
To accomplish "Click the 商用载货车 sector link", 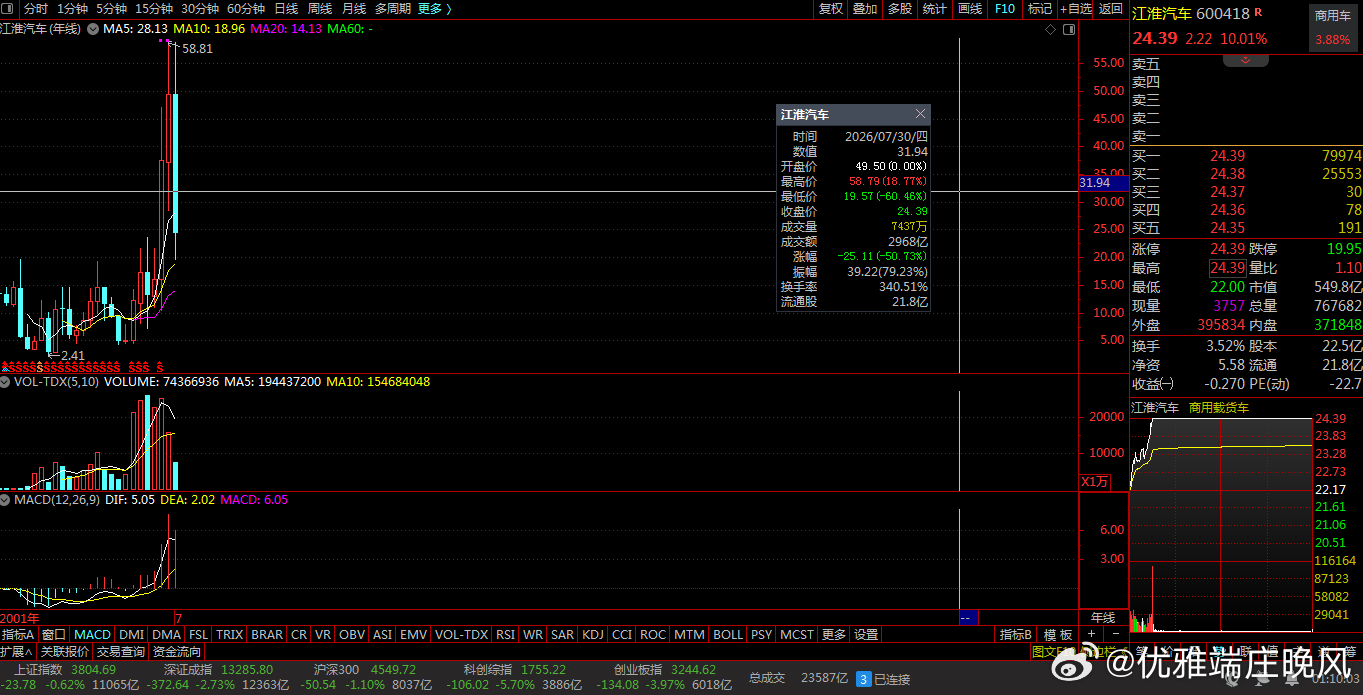I will (x=1219, y=408).
